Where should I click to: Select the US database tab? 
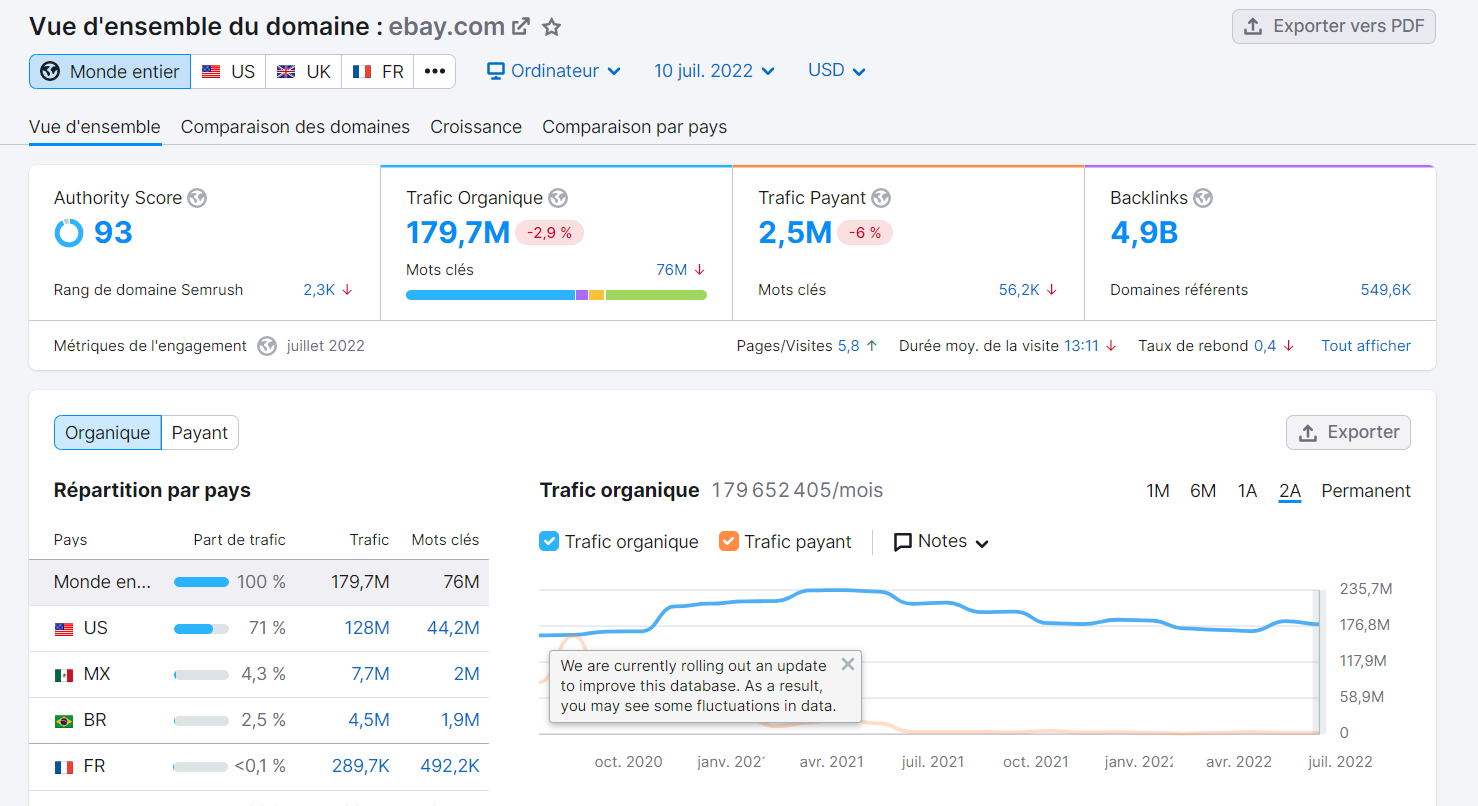click(228, 70)
